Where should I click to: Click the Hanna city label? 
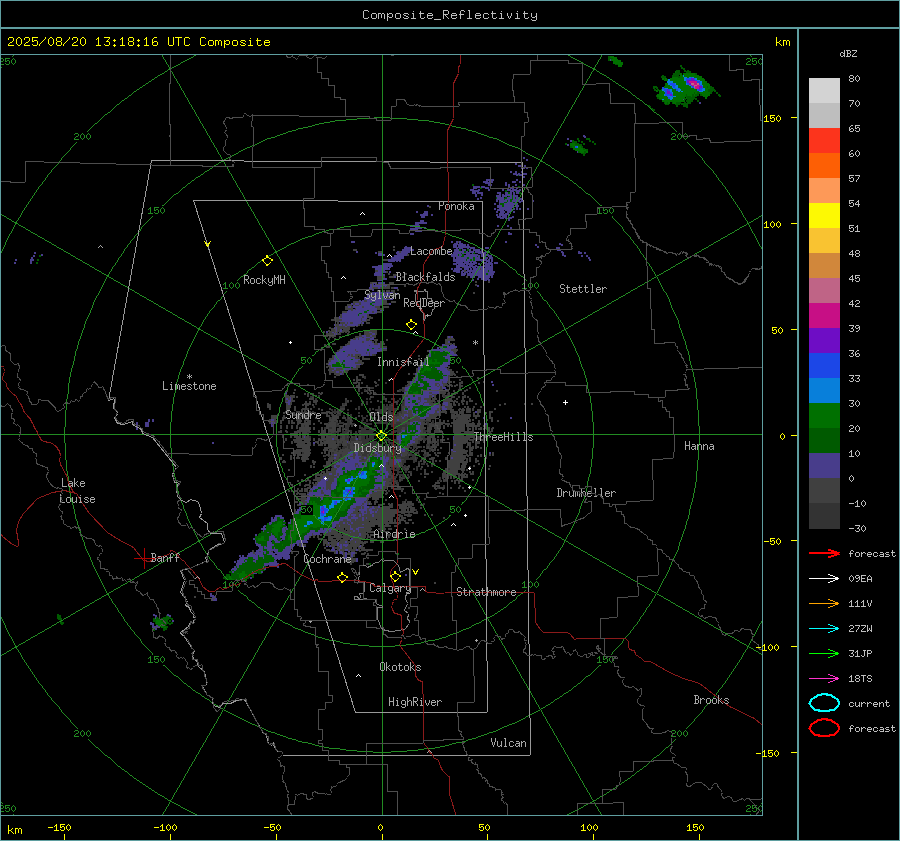[x=699, y=446]
